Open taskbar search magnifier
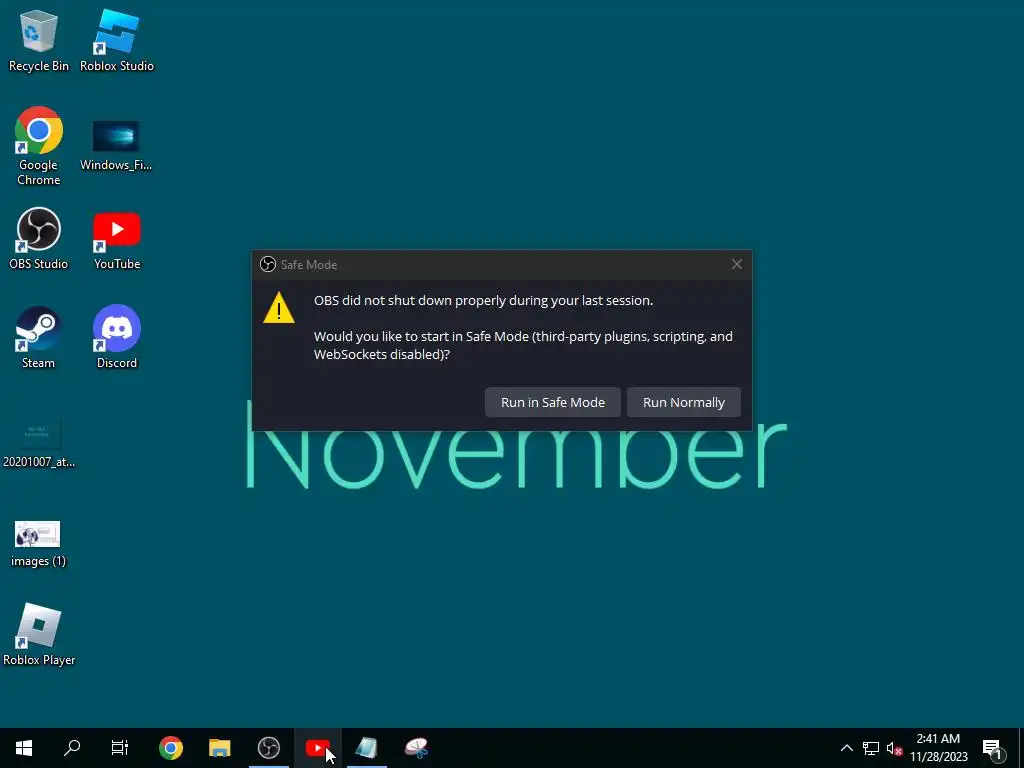The image size is (1024, 768). pyautogui.click(x=72, y=748)
